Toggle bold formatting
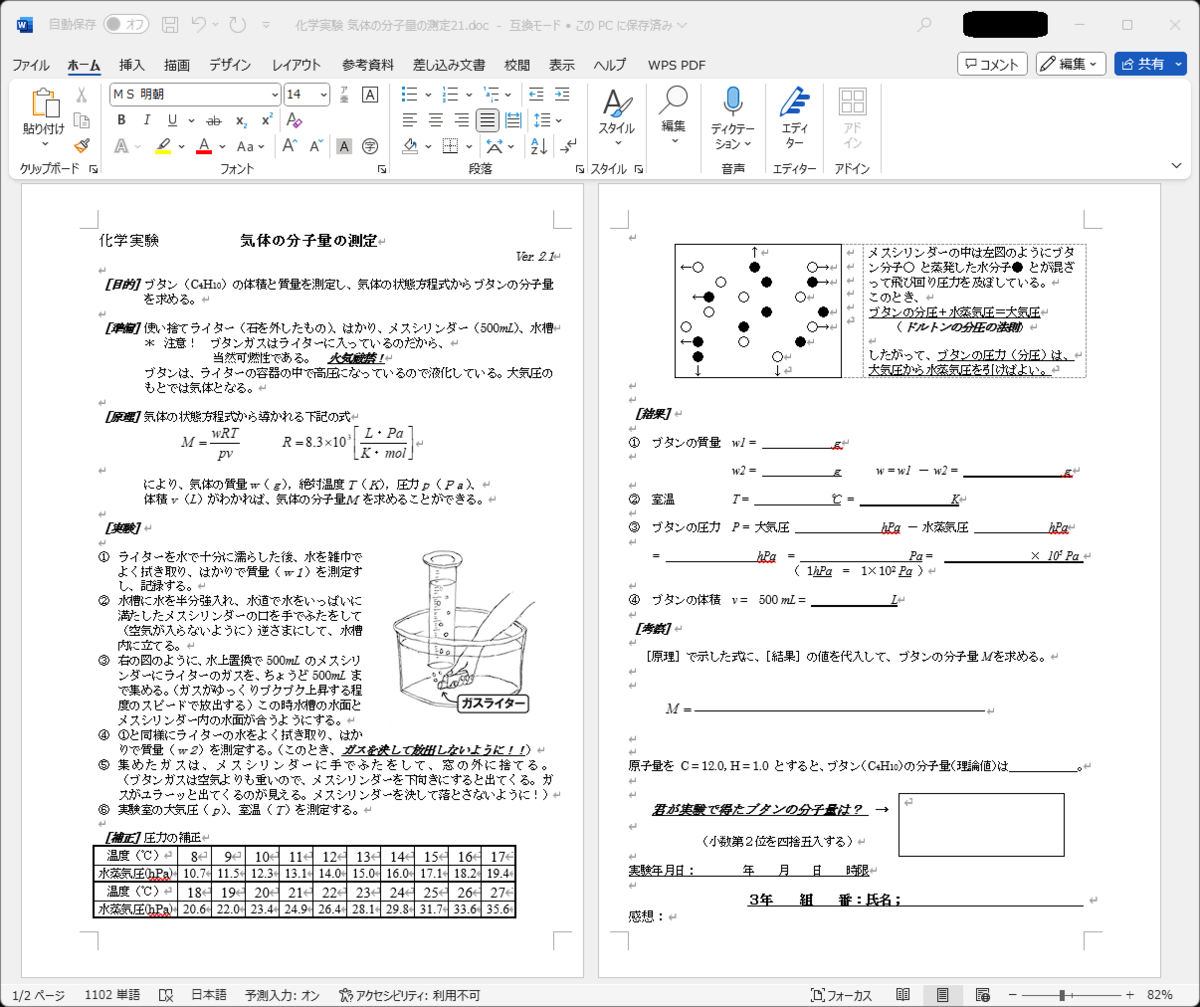This screenshot has width=1200, height=1007. point(121,120)
